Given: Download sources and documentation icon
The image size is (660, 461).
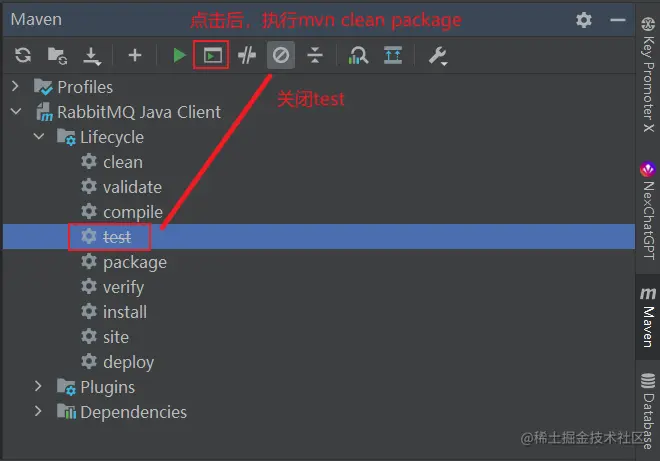Looking at the screenshot, I should pyautogui.click(x=92, y=56).
